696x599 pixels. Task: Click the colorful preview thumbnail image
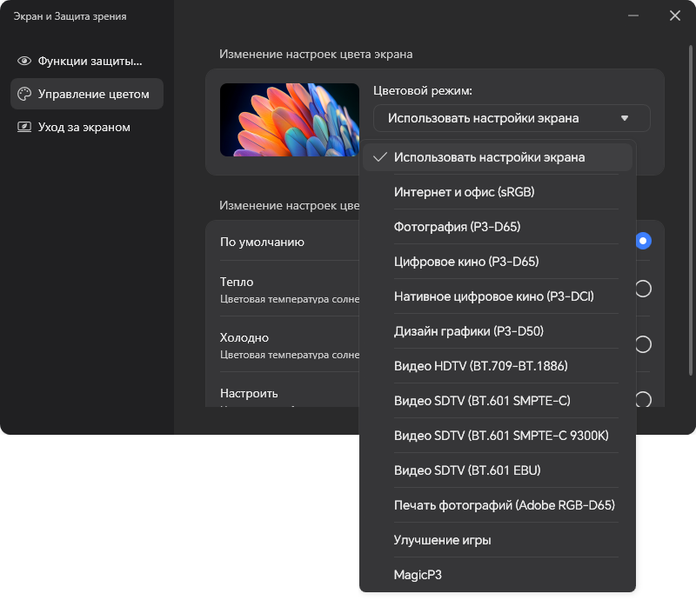tap(289, 120)
